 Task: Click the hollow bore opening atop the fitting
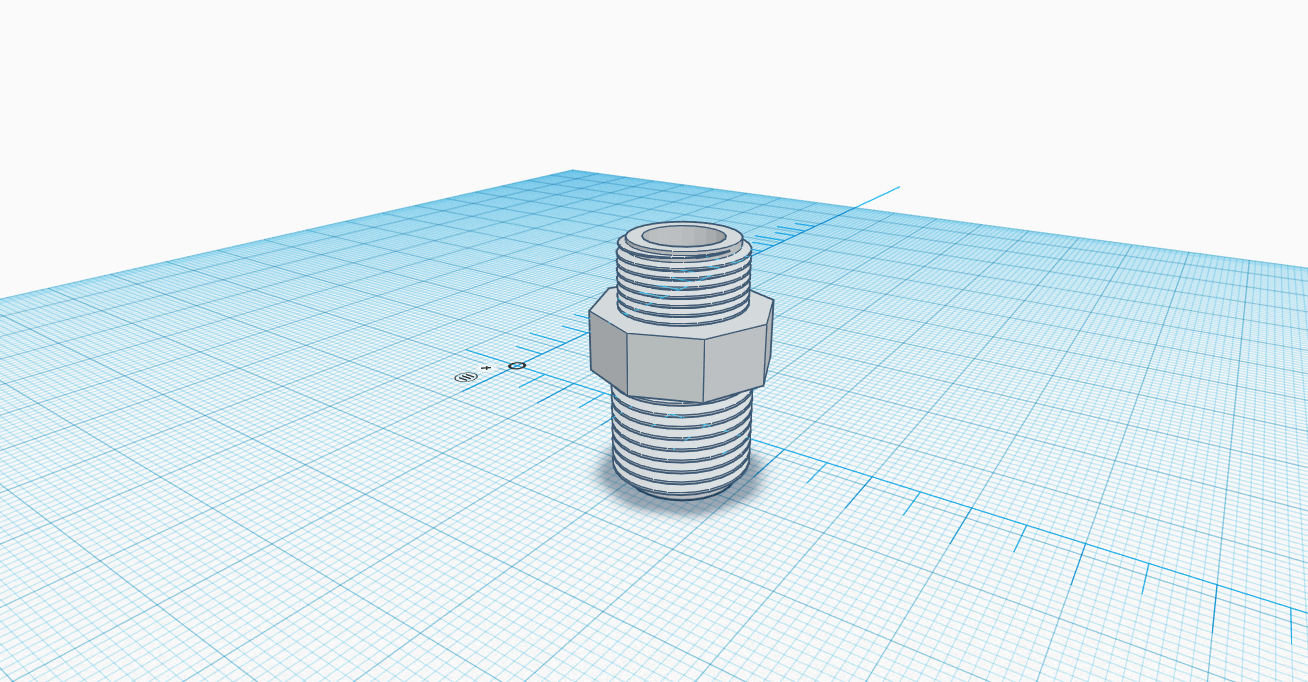click(684, 237)
